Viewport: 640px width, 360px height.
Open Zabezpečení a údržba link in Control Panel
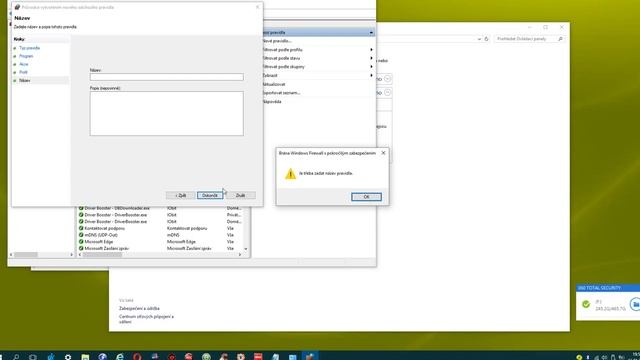[x=139, y=309]
